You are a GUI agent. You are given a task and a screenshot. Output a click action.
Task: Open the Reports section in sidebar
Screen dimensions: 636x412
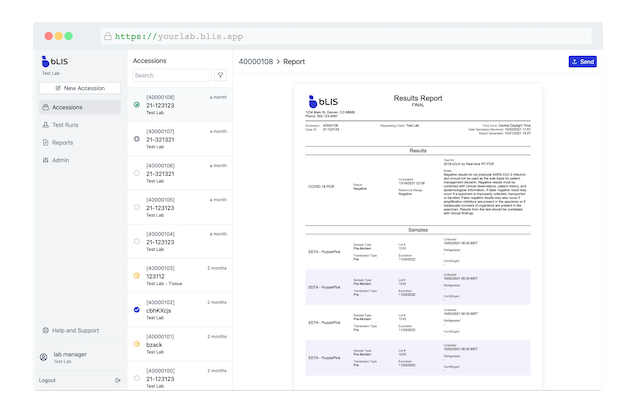tap(62, 143)
